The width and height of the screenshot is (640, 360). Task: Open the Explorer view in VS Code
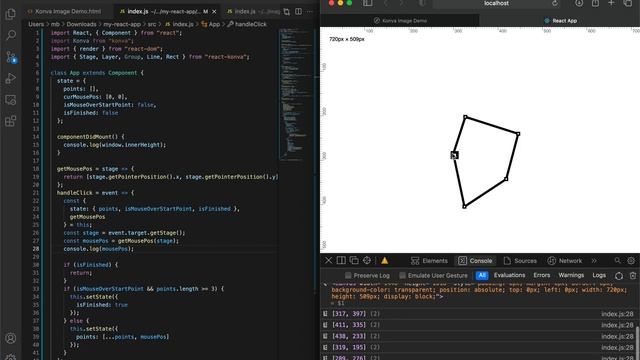coord(11,13)
